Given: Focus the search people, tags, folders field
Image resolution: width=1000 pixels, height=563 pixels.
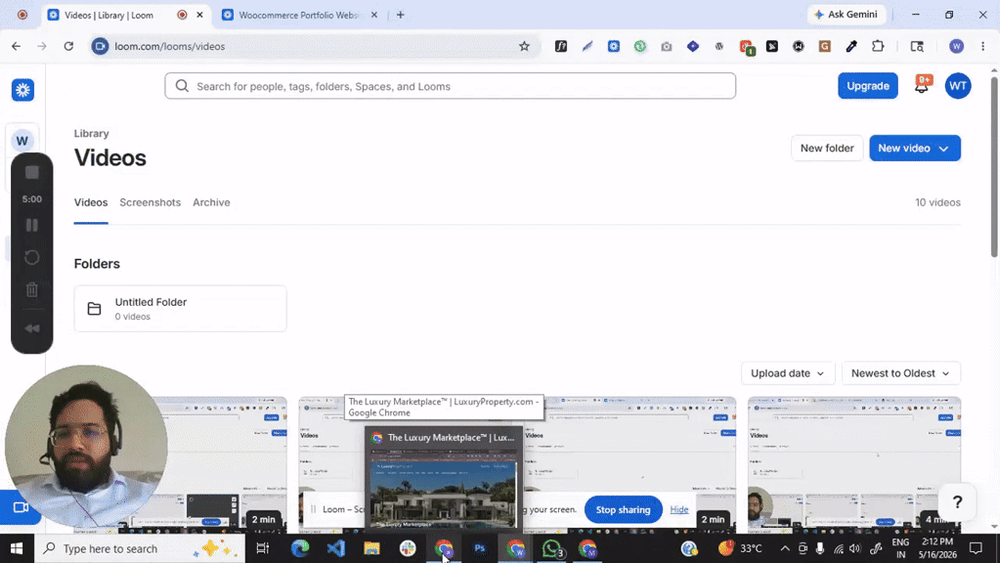Looking at the screenshot, I should (x=450, y=86).
